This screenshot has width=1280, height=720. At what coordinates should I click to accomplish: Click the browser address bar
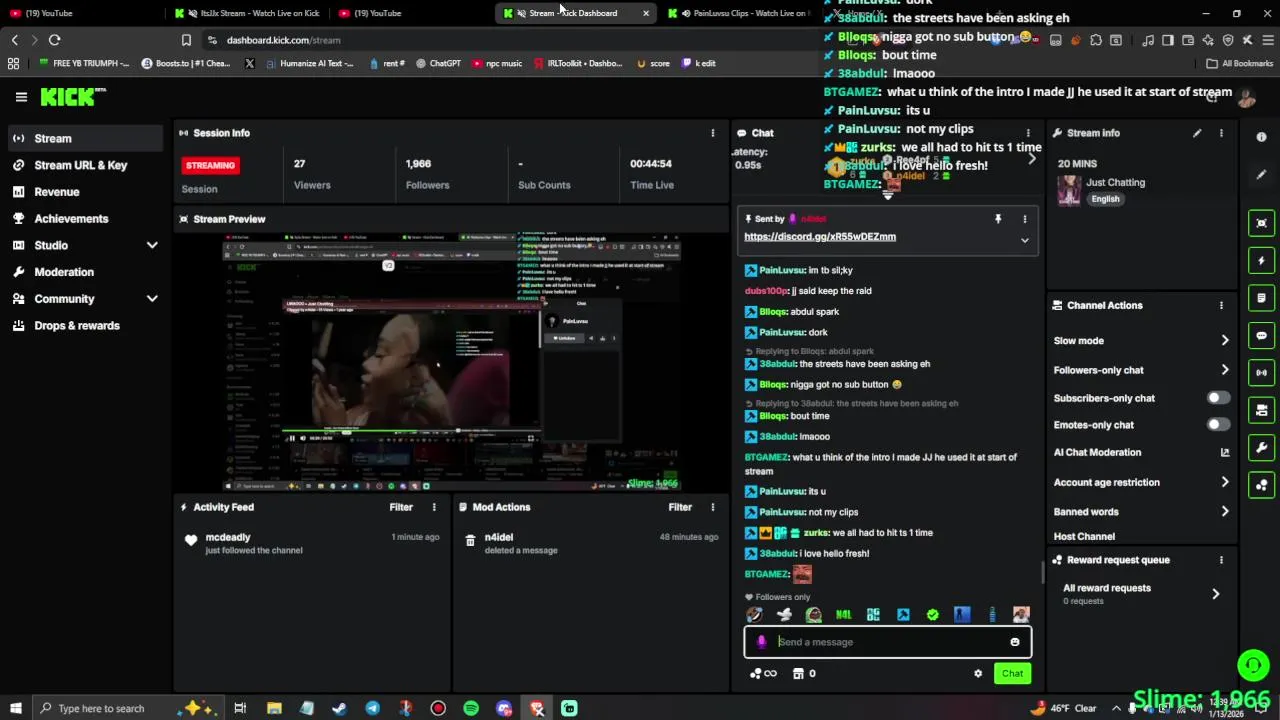[510, 40]
